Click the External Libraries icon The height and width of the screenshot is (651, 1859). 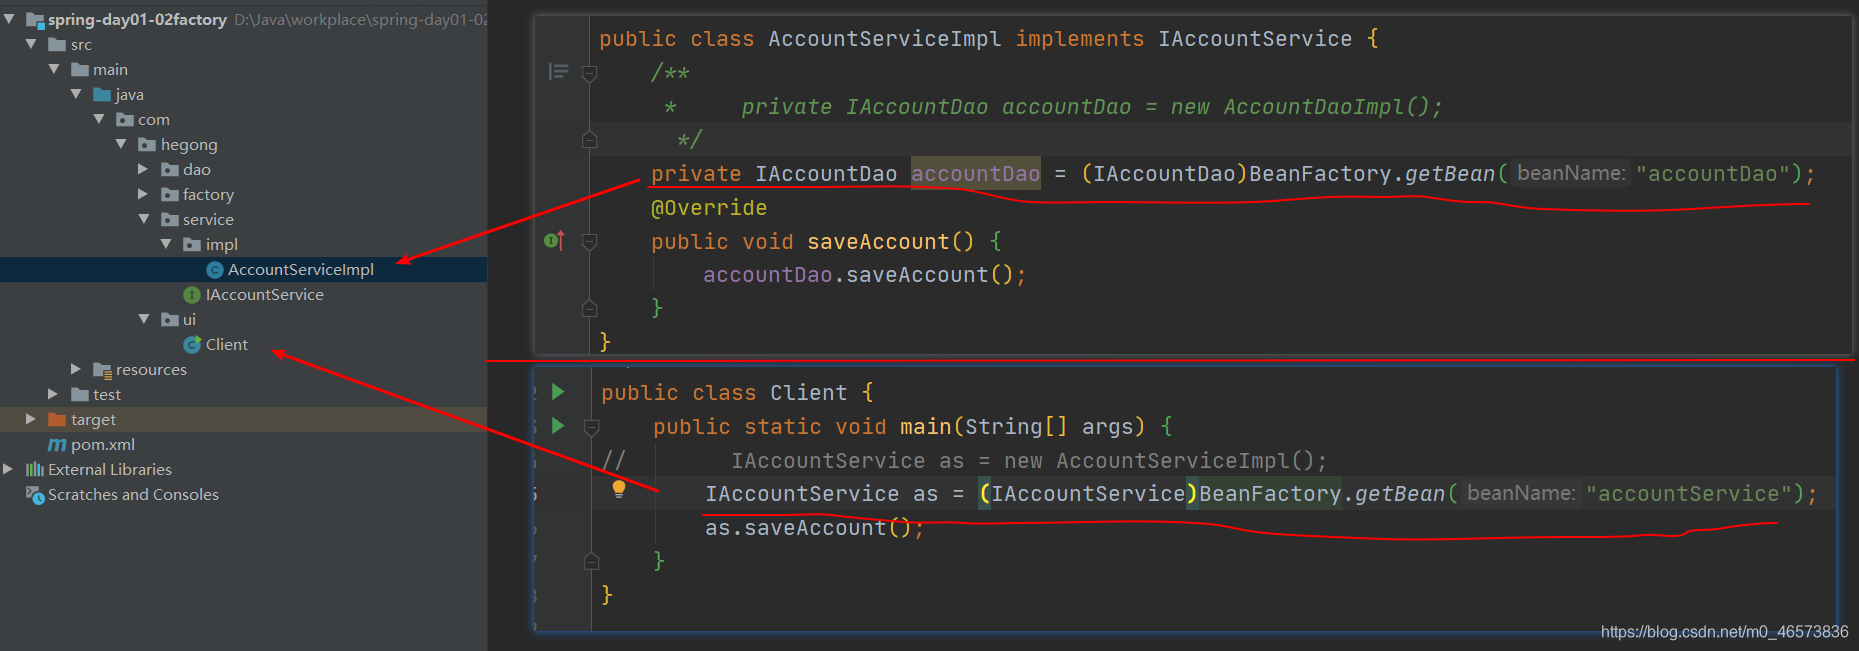[x=35, y=469]
